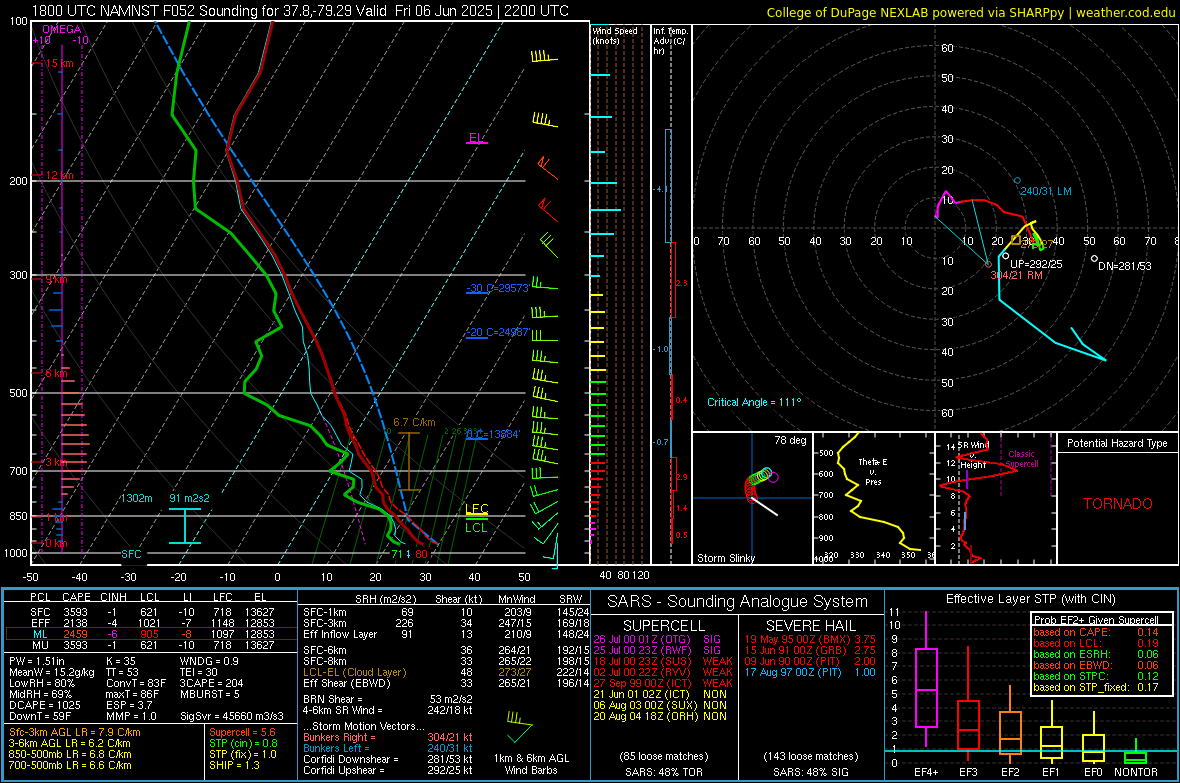The width and height of the screenshot is (1180, 783).
Task: Click the '240/31 LM' storm motion label
Action: (1045, 191)
